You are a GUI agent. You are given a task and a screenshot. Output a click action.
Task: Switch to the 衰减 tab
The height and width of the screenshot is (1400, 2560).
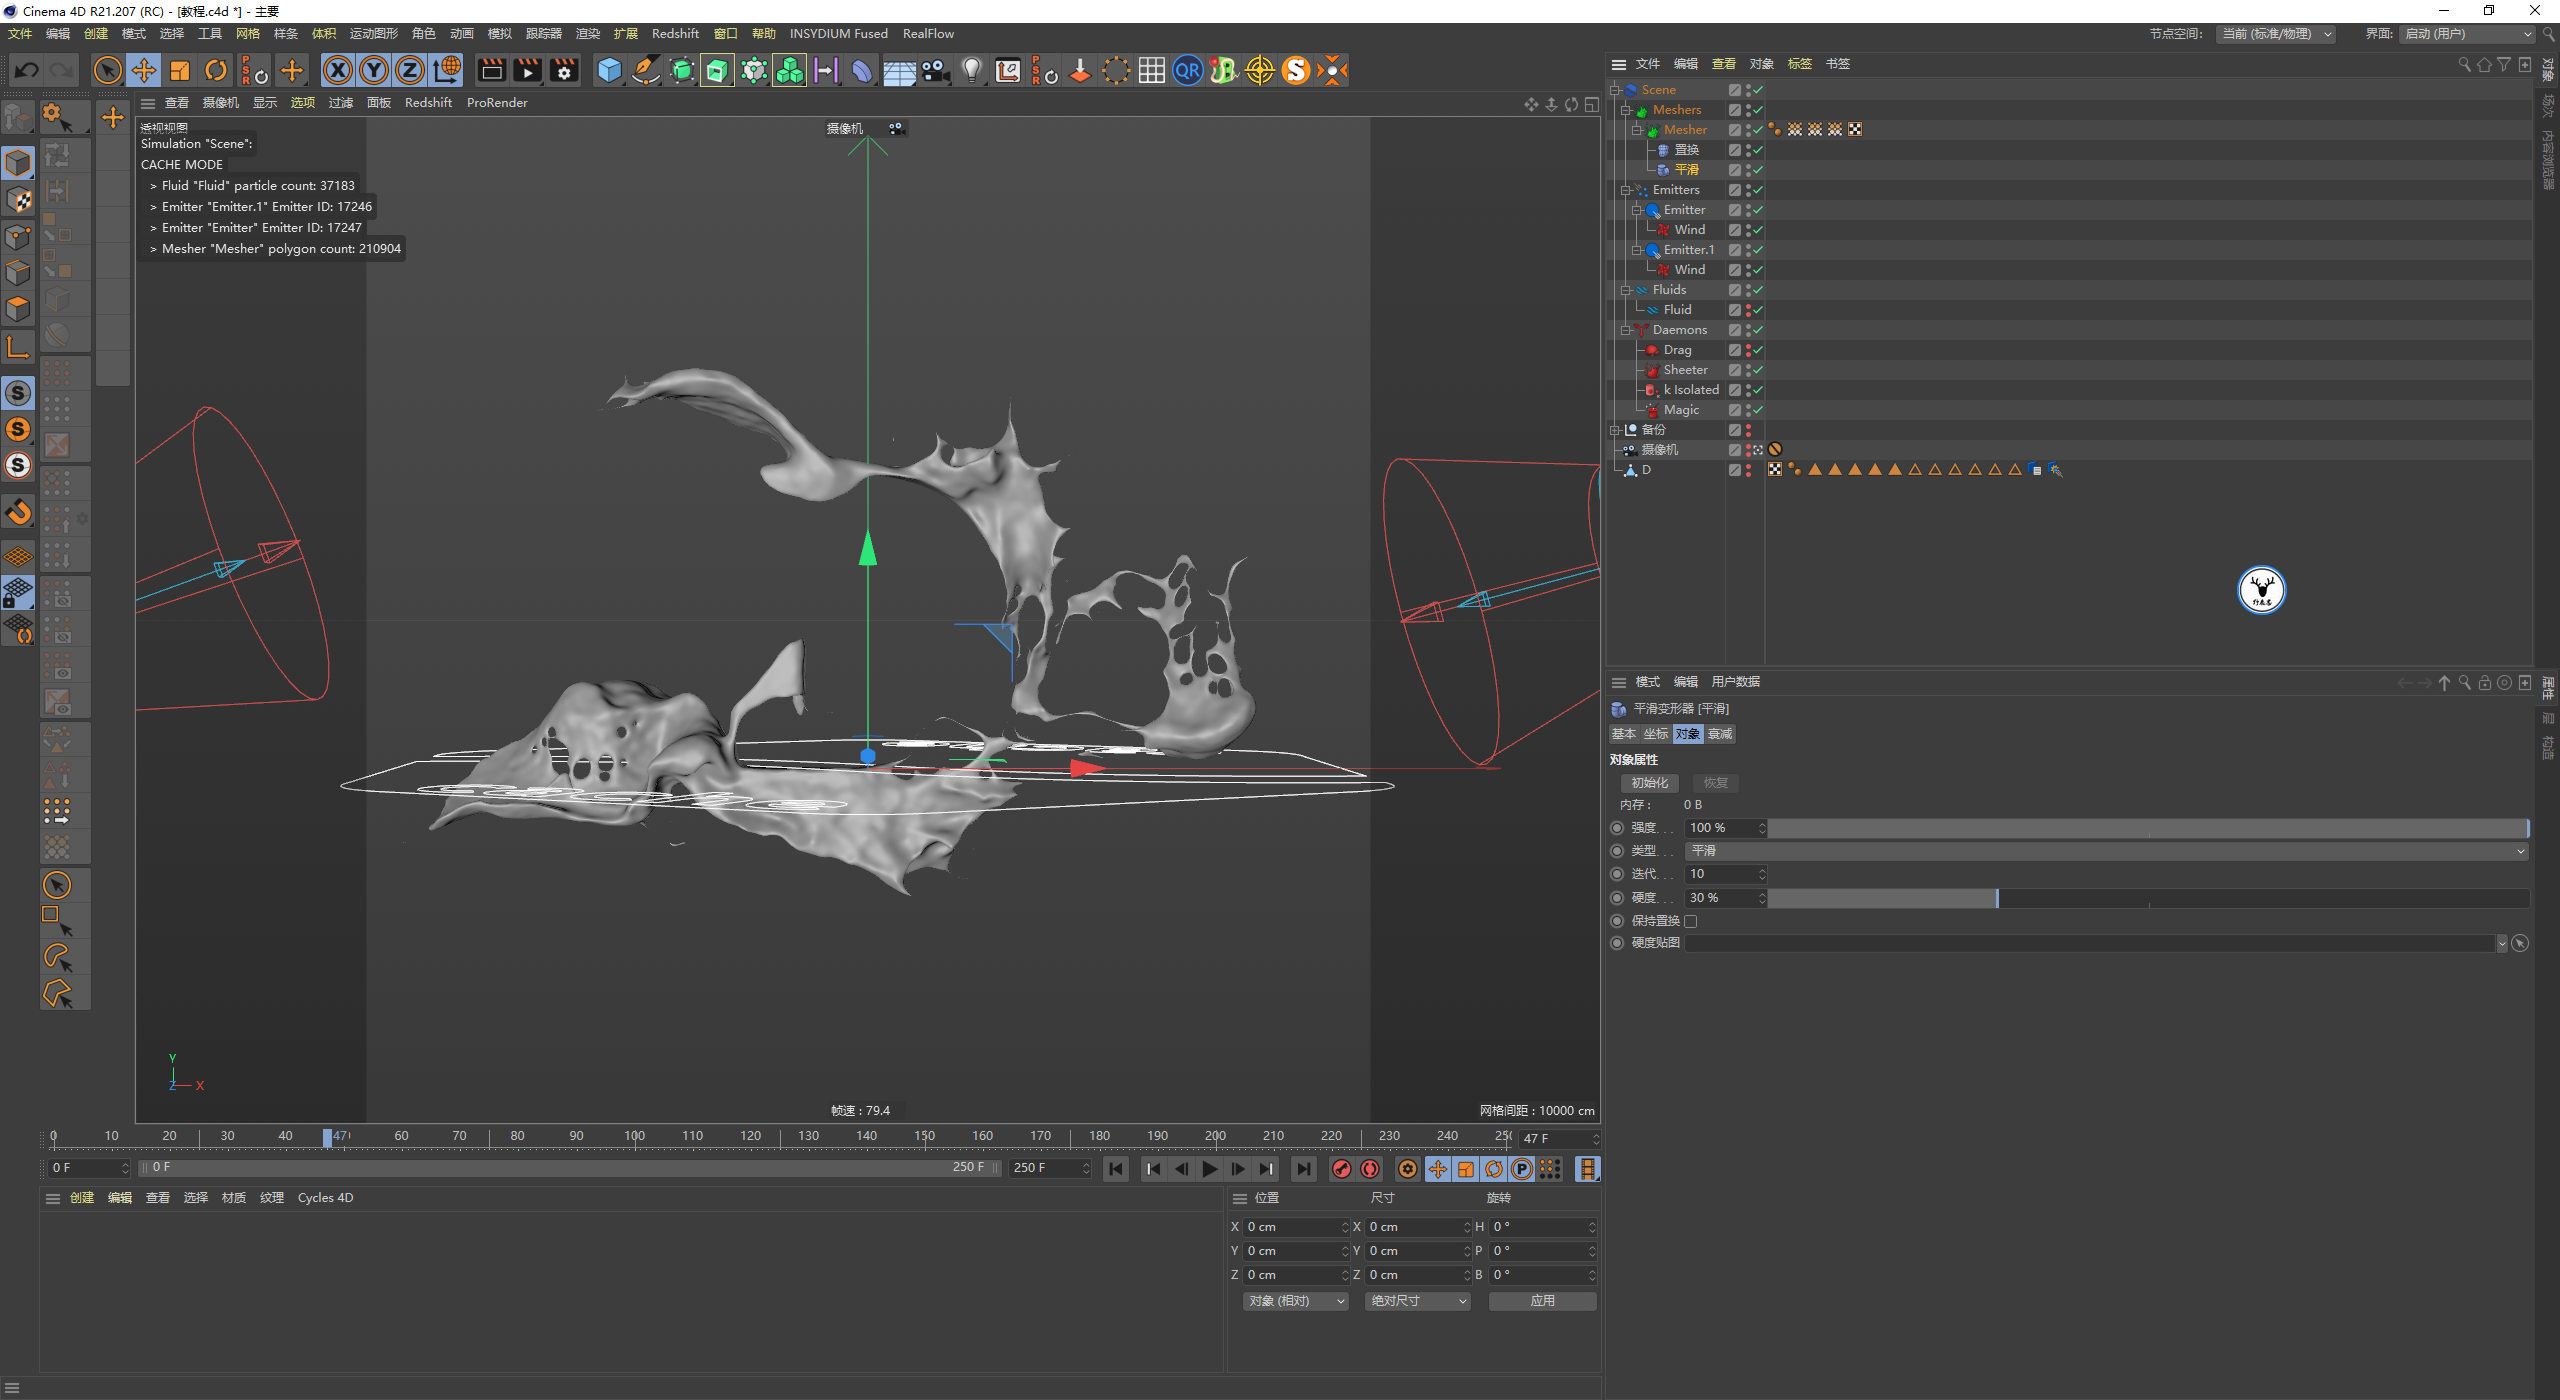click(1720, 734)
